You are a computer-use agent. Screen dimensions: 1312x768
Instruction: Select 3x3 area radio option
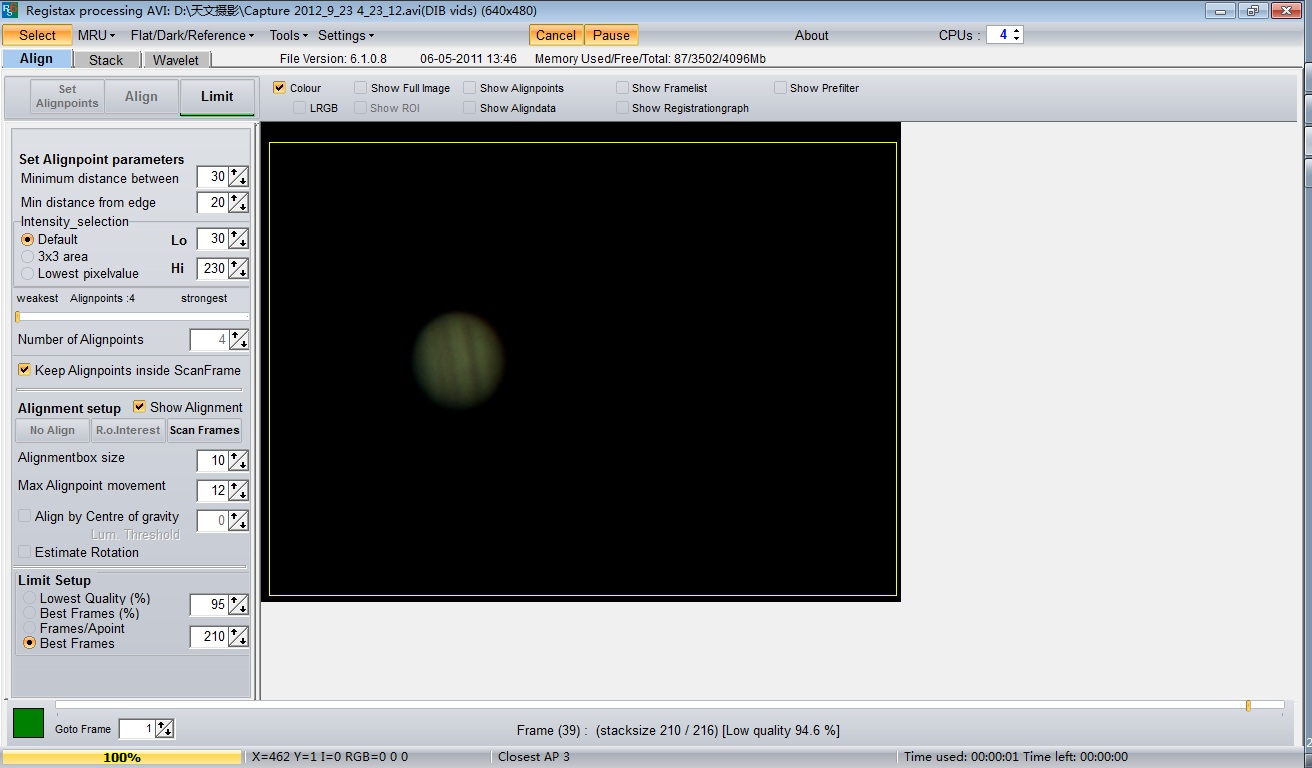coord(28,257)
